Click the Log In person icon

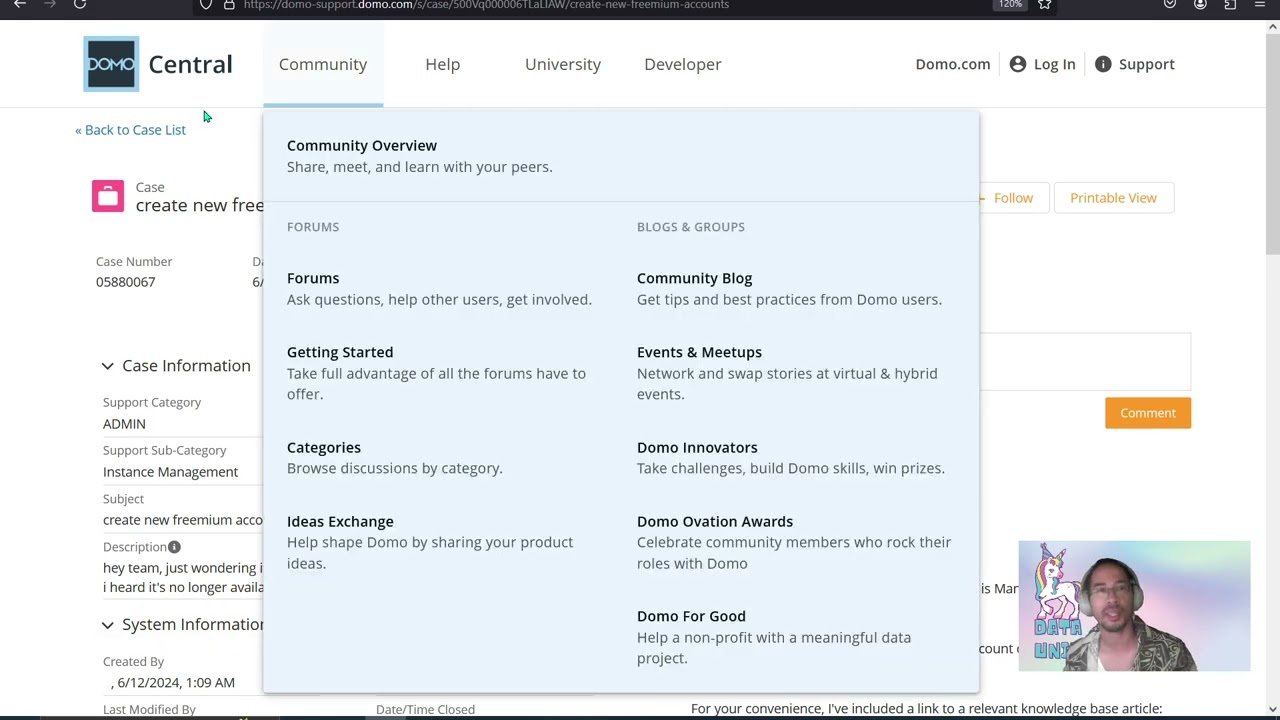(x=1018, y=64)
